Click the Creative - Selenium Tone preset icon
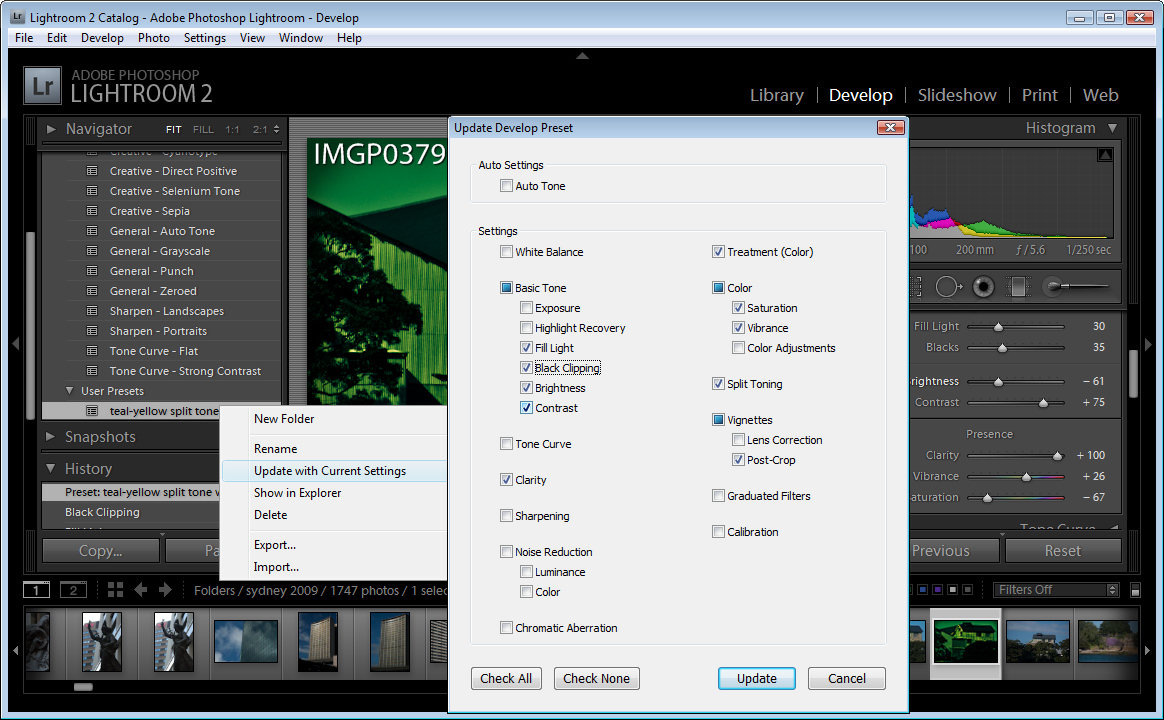 (92, 191)
